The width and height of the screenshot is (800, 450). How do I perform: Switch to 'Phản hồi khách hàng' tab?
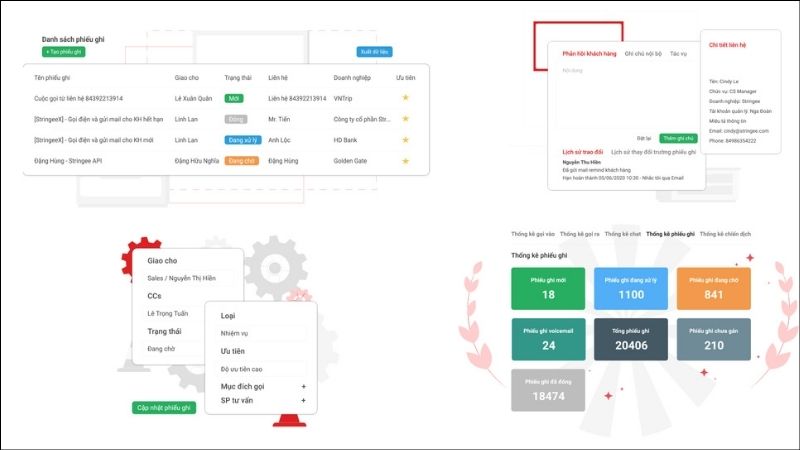pyautogui.click(x=589, y=54)
